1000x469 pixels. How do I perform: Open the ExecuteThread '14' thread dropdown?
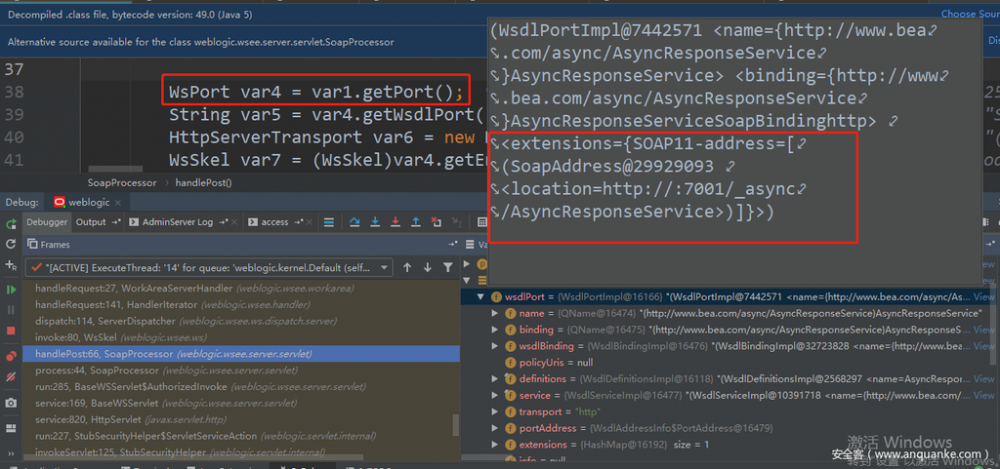coord(208,267)
